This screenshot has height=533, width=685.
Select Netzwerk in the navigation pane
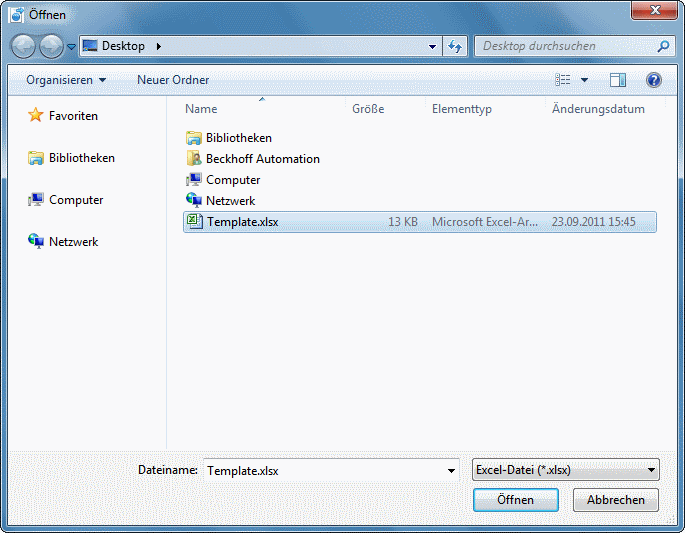(x=73, y=242)
